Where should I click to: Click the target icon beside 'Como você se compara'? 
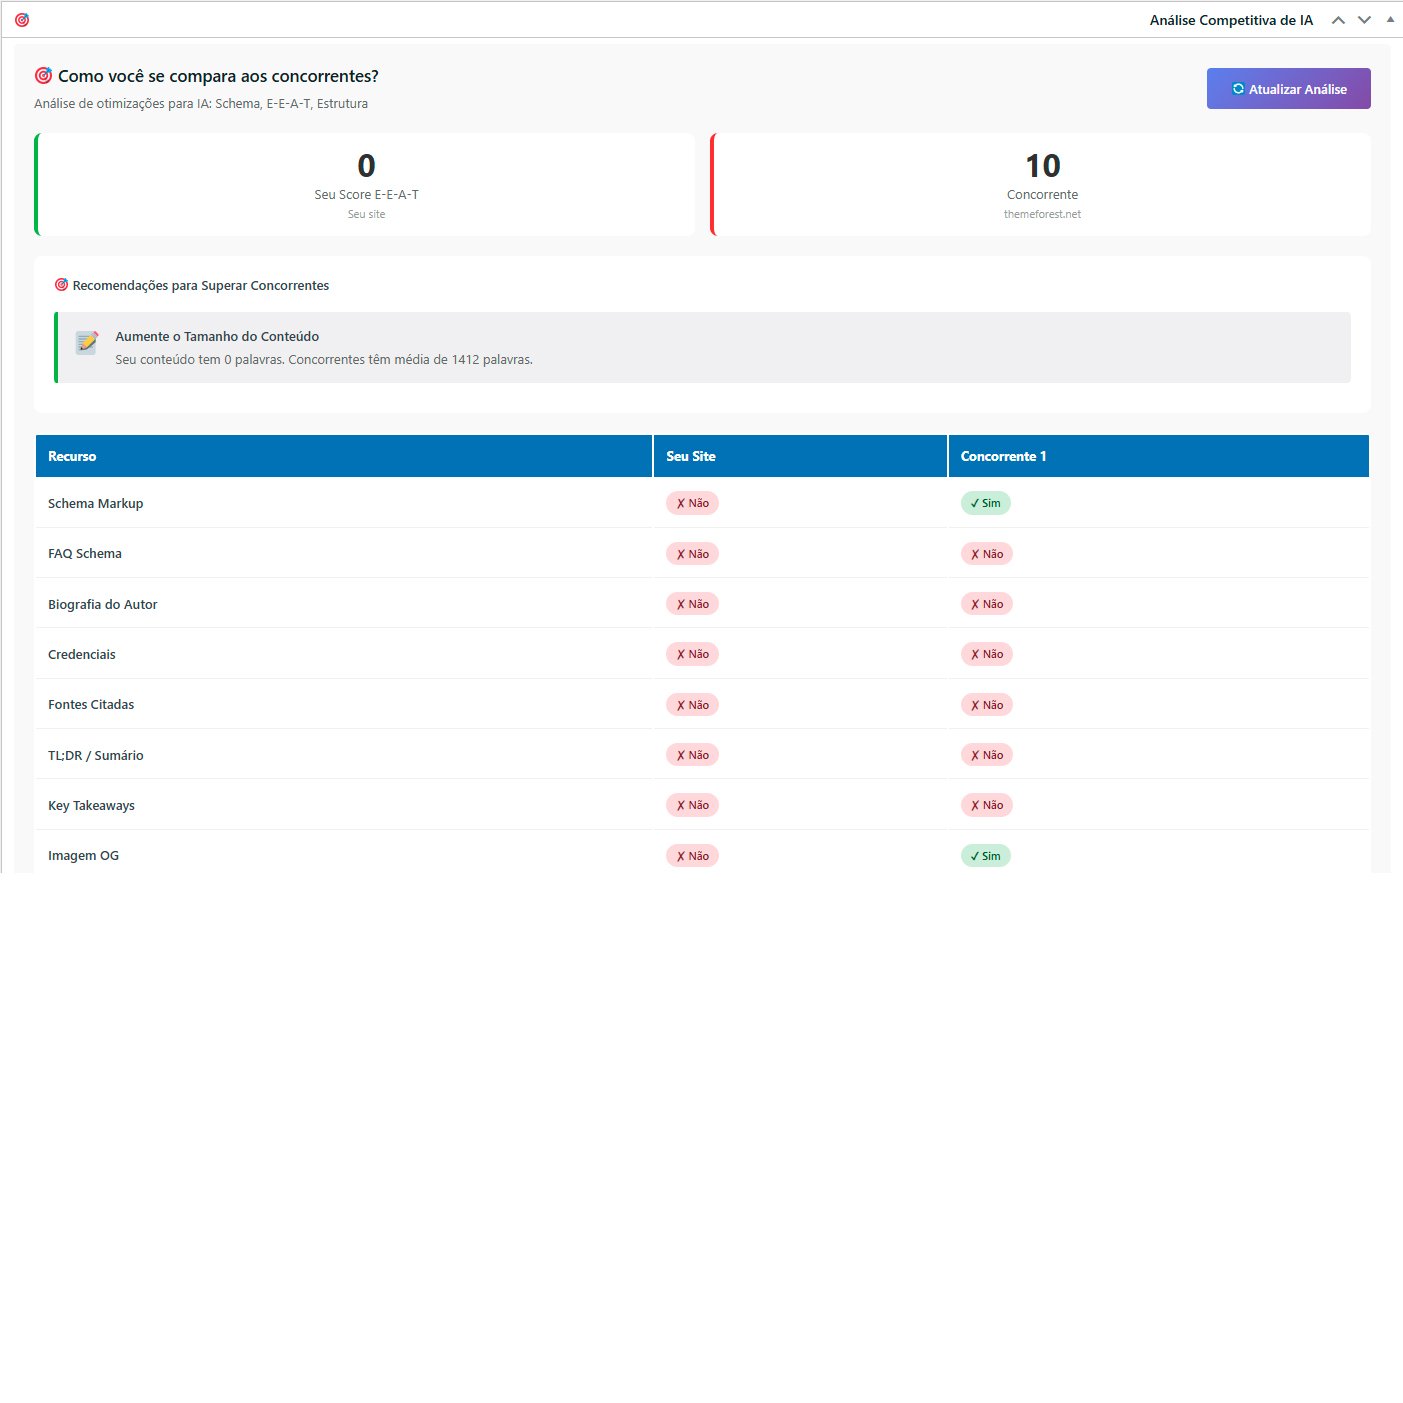(x=43, y=76)
